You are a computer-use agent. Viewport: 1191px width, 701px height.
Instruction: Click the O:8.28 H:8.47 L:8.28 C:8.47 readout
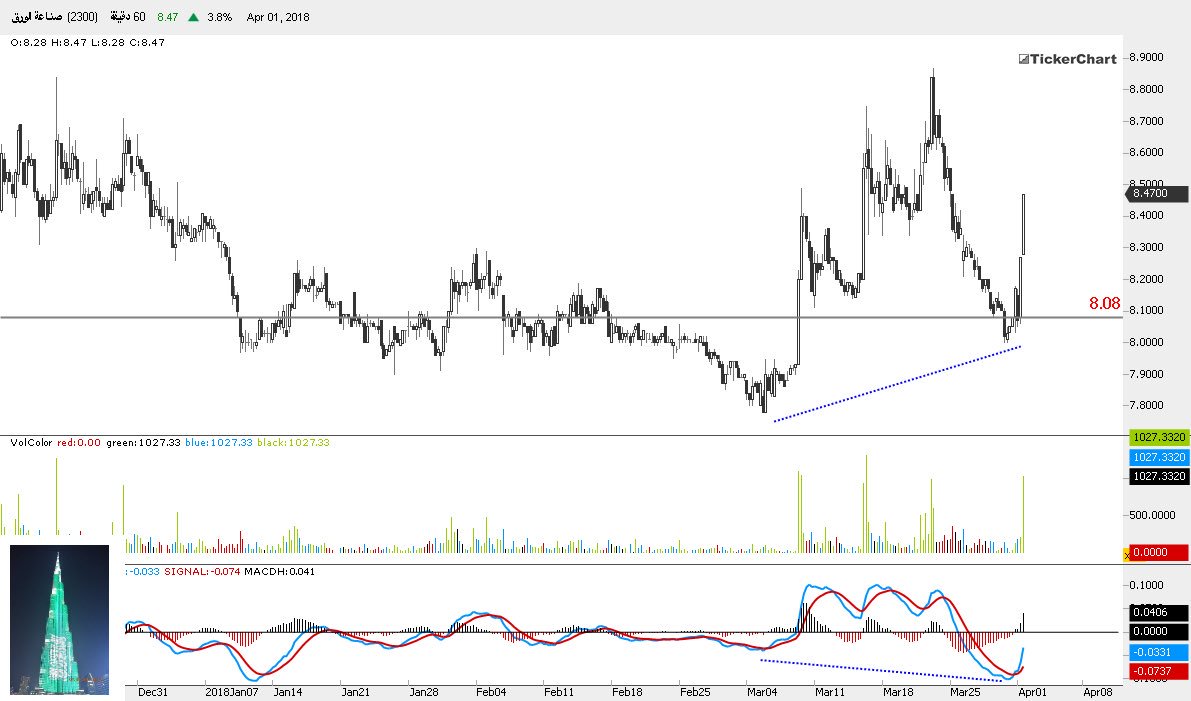(x=87, y=43)
